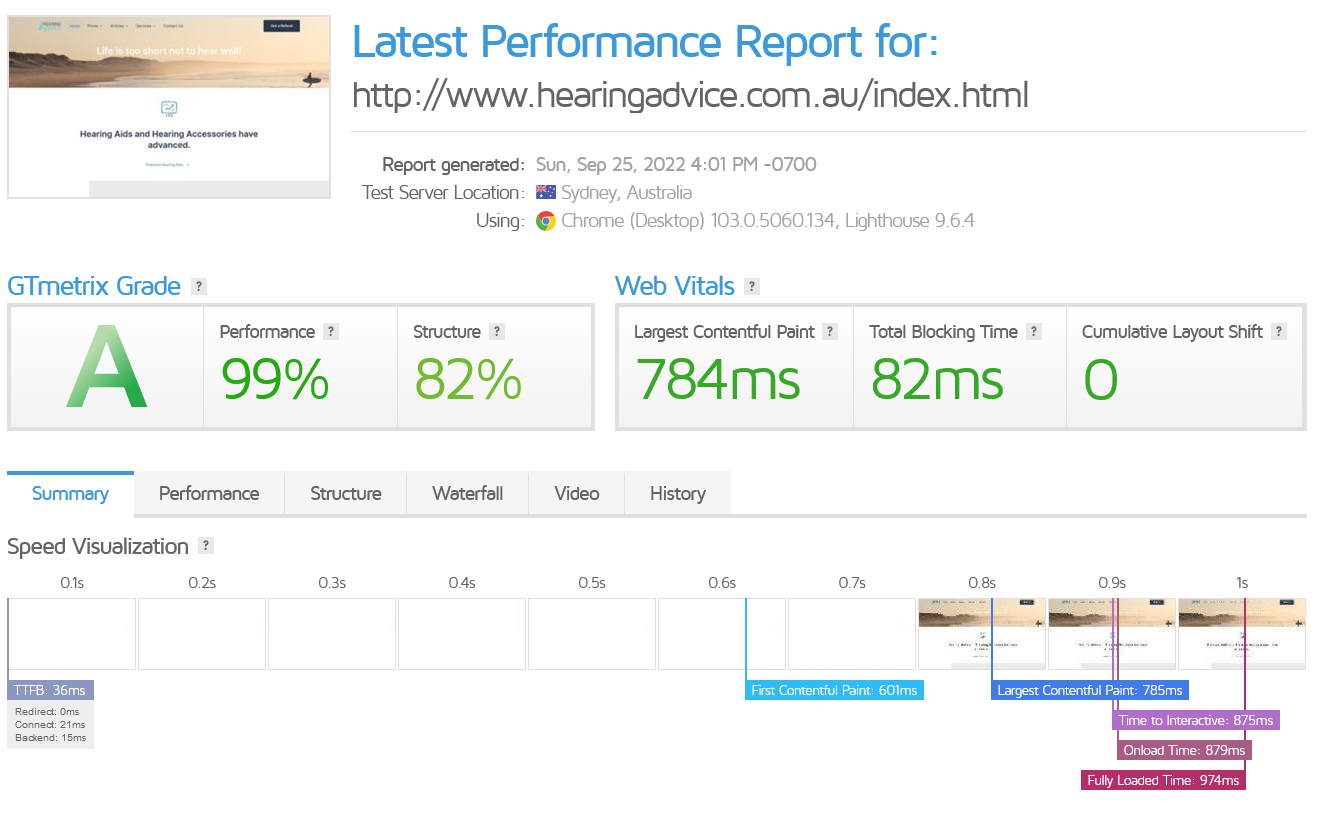The image size is (1322, 821).
Task: Click the Largest Contentful Paint help icon
Action: pyautogui.click(x=829, y=332)
